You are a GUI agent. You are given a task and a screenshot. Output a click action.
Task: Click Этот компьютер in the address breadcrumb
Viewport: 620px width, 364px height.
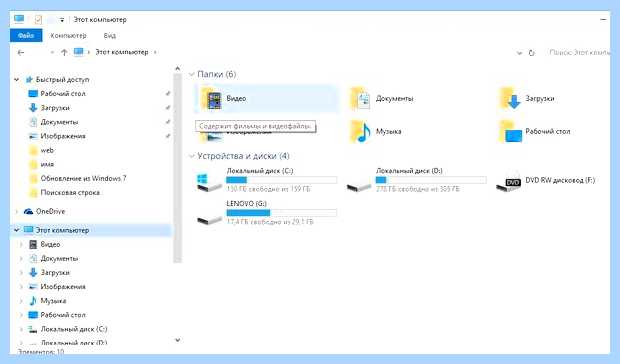(122, 52)
